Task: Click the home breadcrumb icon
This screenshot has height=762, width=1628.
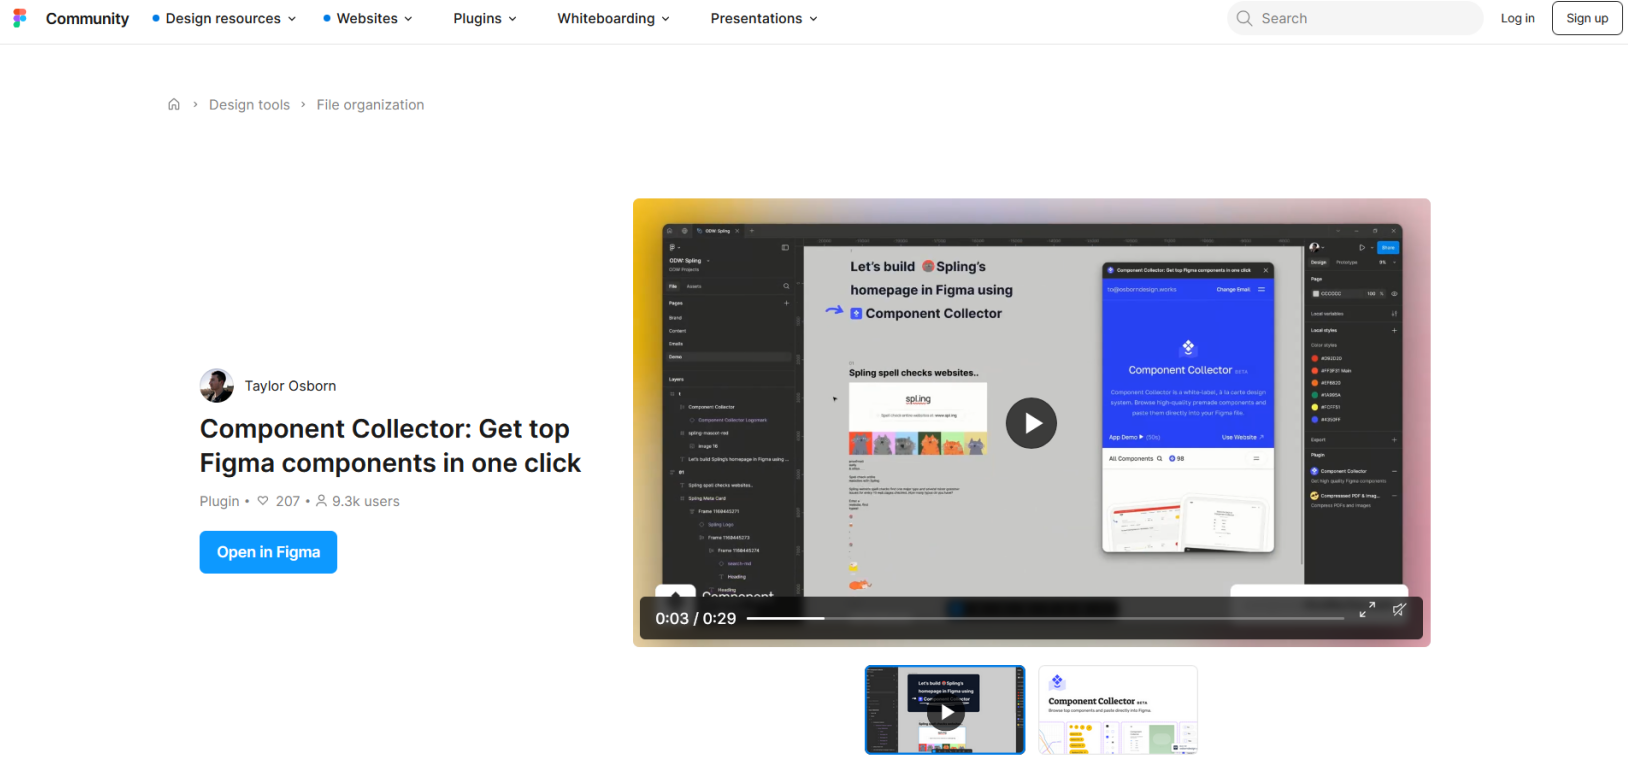Action: [174, 105]
